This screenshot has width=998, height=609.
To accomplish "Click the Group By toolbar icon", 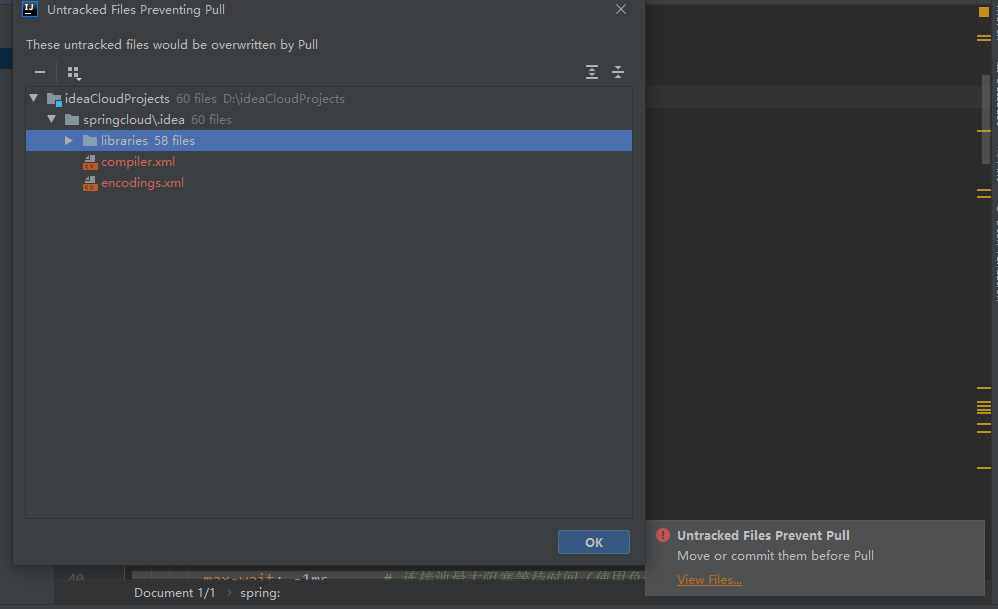I will pos(74,73).
